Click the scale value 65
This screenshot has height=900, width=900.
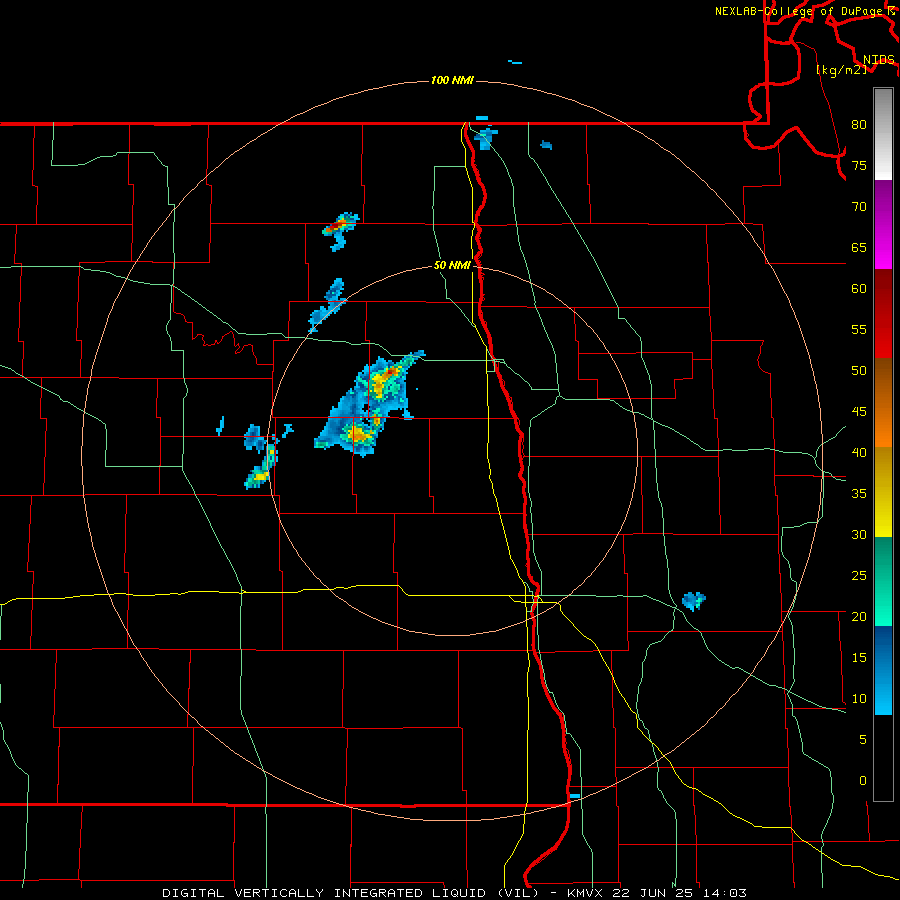tap(859, 248)
